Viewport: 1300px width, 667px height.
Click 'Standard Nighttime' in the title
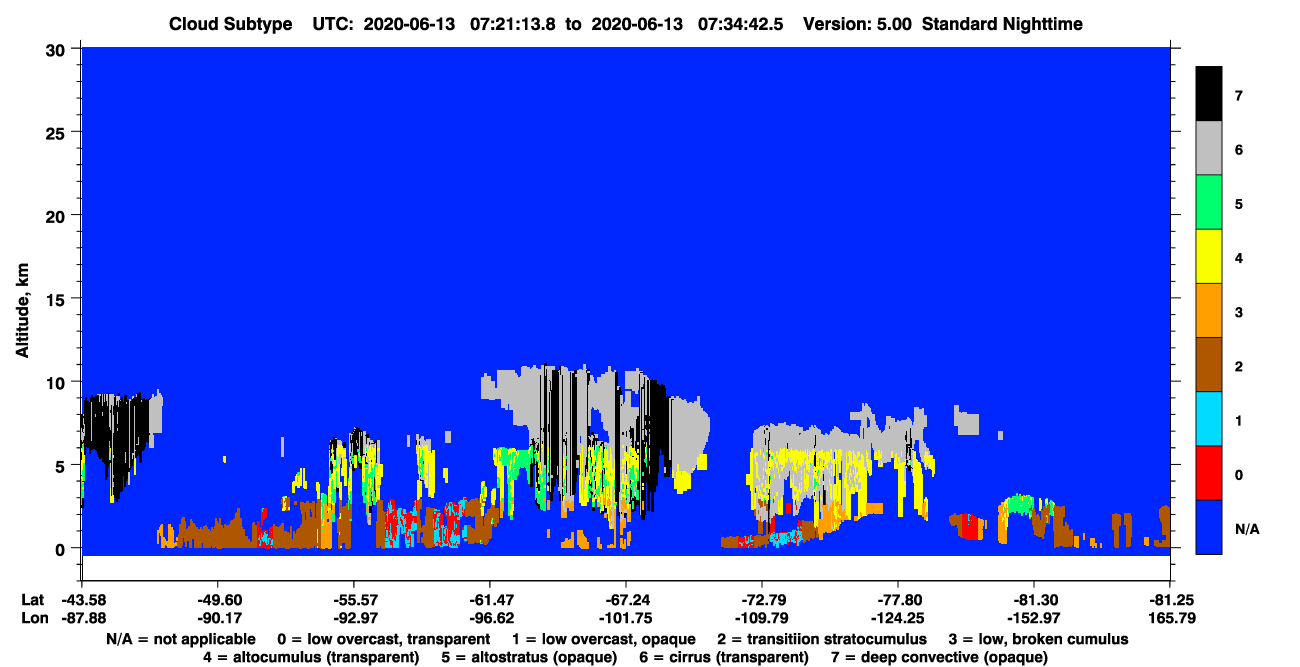click(x=1001, y=24)
